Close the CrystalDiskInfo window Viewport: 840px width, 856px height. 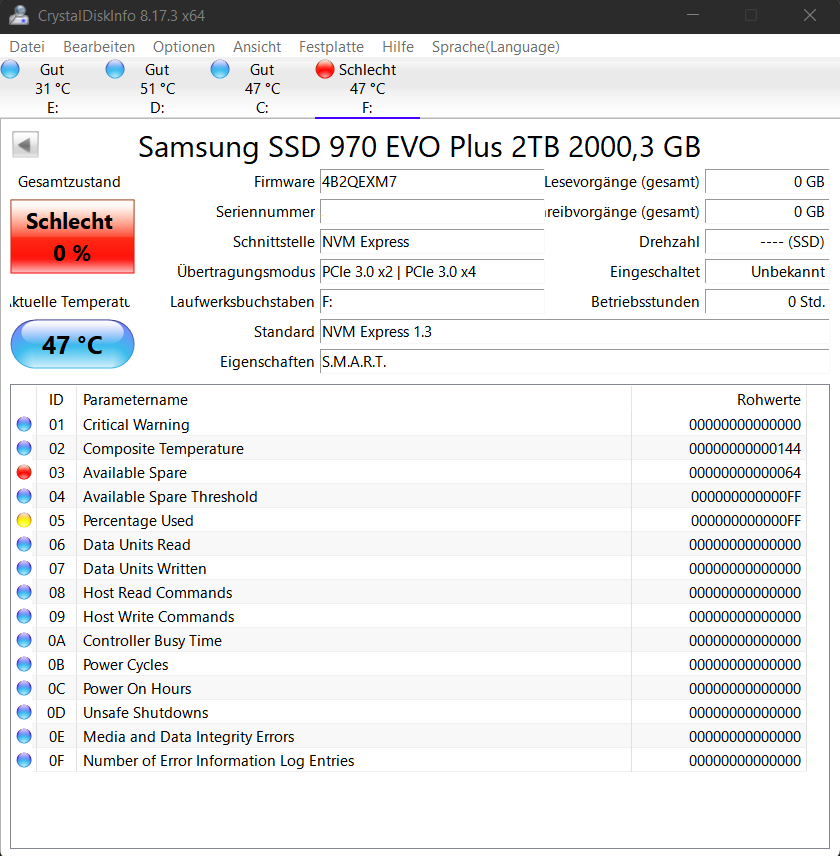pos(810,15)
